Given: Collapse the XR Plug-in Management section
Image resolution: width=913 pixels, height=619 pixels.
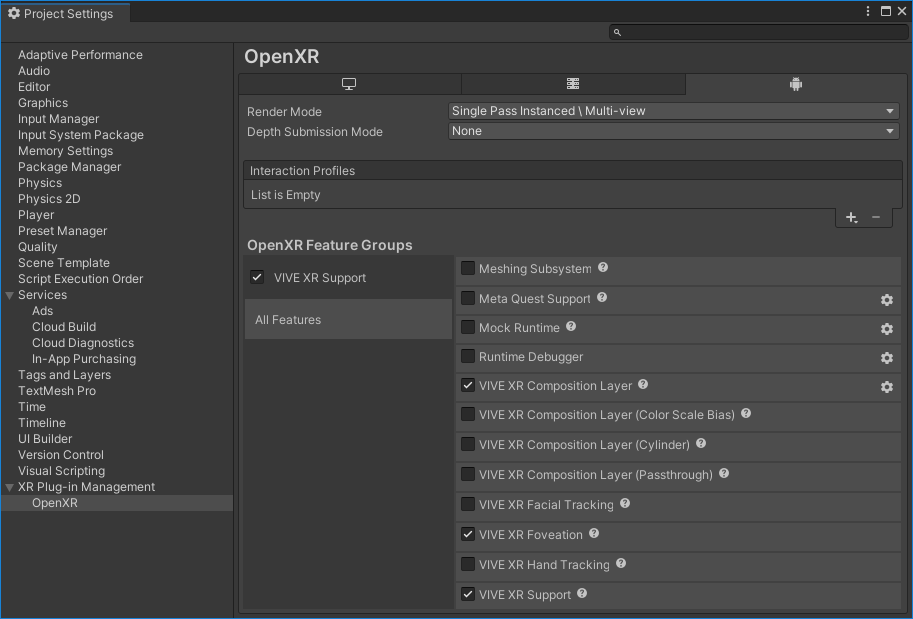Looking at the screenshot, I should pos(9,487).
